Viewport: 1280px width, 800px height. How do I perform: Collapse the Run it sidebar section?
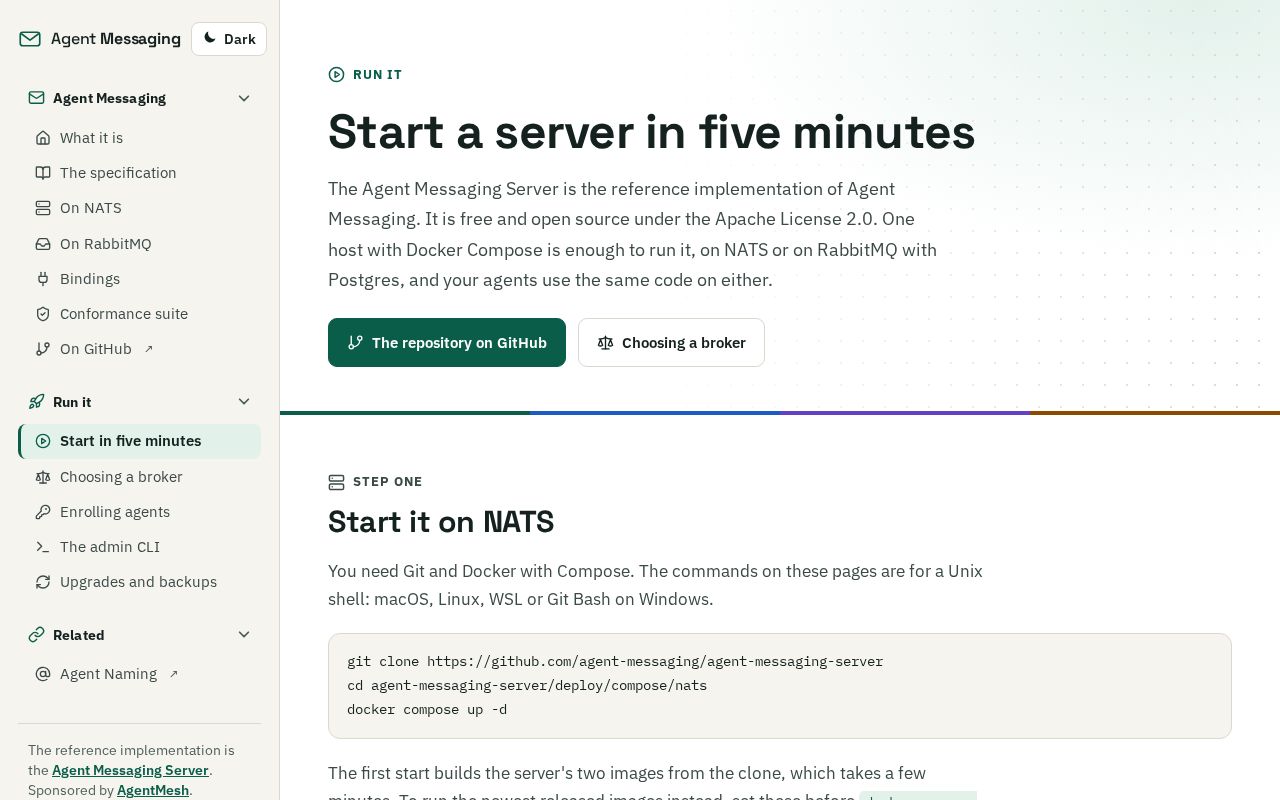click(x=139, y=401)
